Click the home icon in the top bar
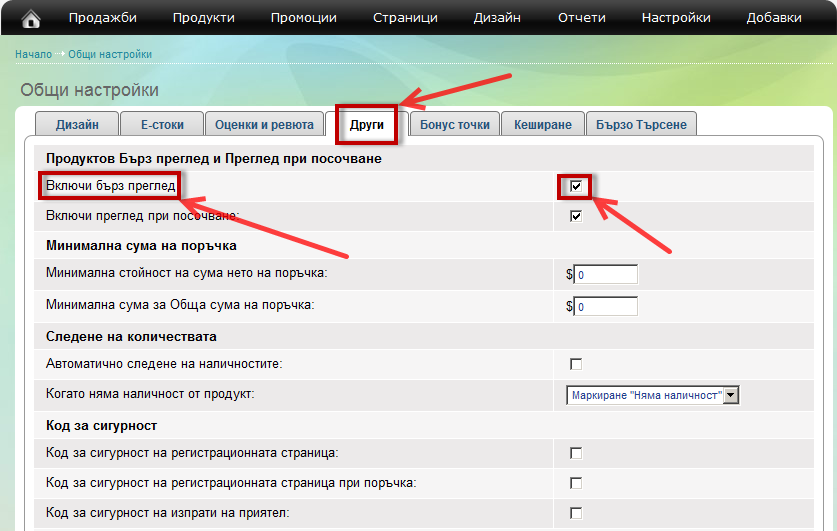 tap(31, 18)
